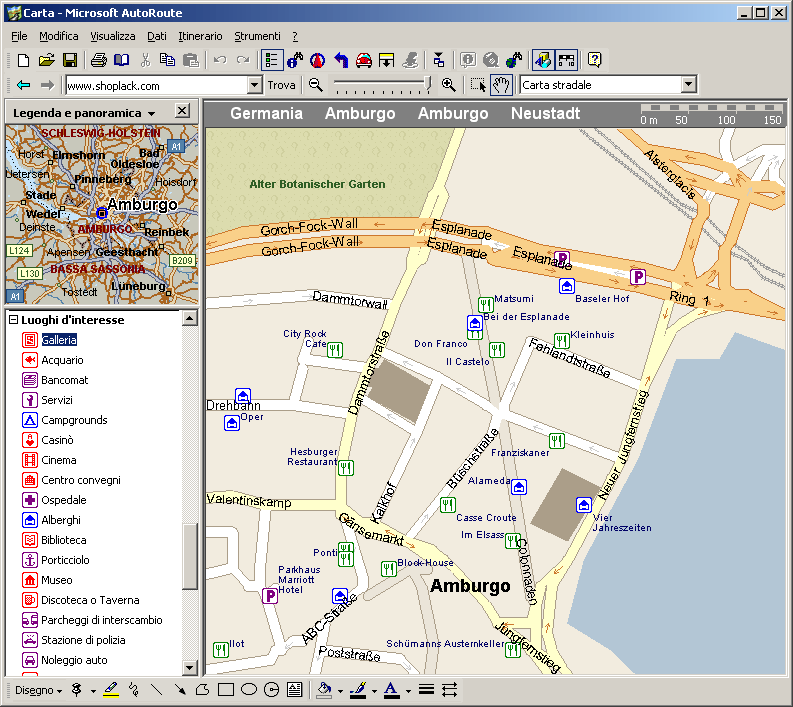Select the pushpin drawing tool
The height and width of the screenshot is (707, 793).
click(x=77, y=690)
